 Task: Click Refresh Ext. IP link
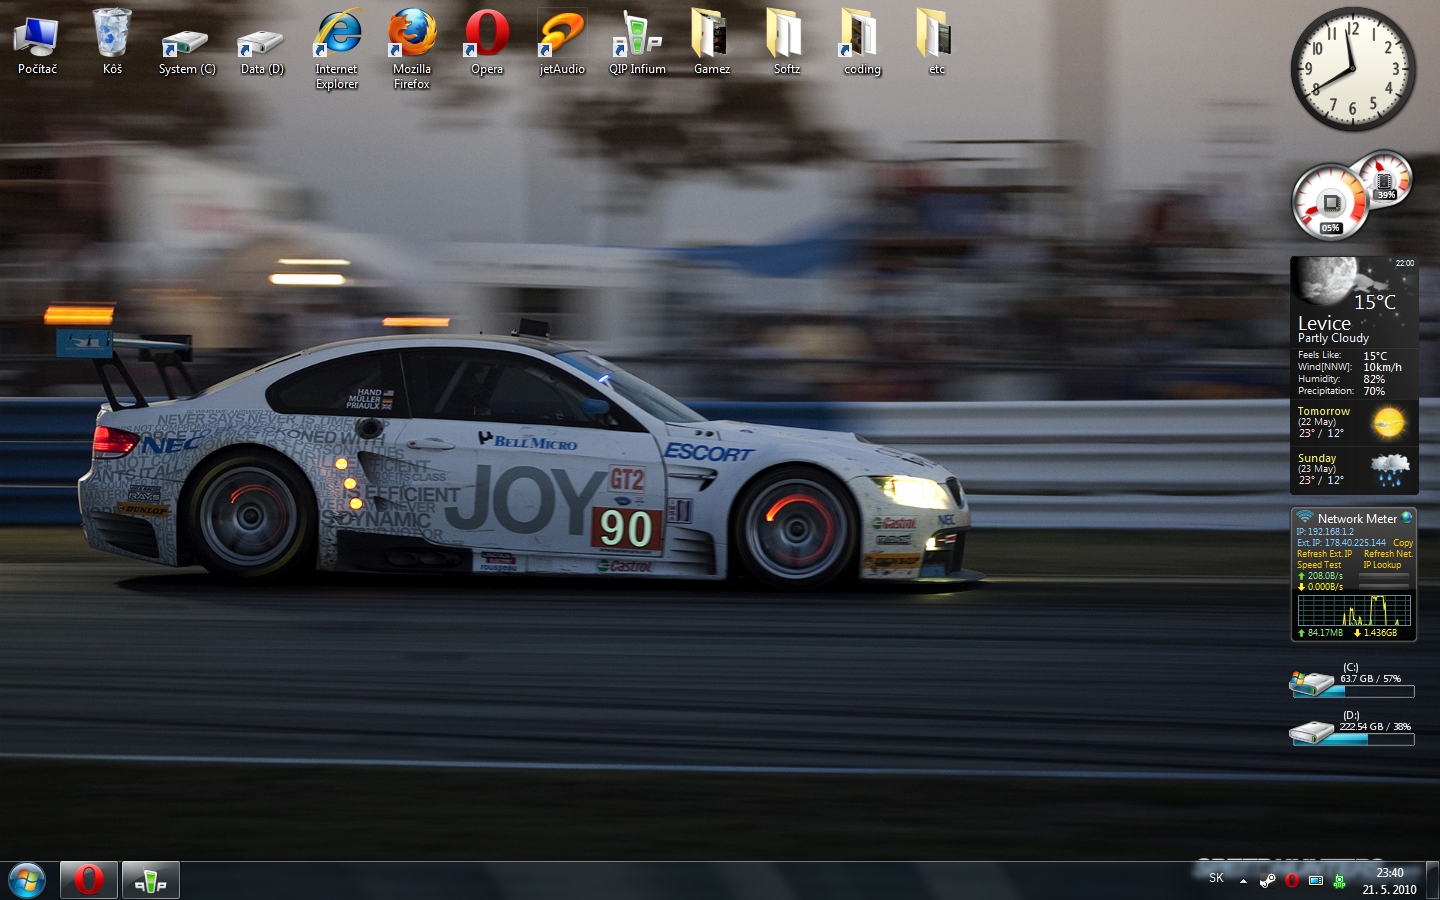click(1324, 554)
